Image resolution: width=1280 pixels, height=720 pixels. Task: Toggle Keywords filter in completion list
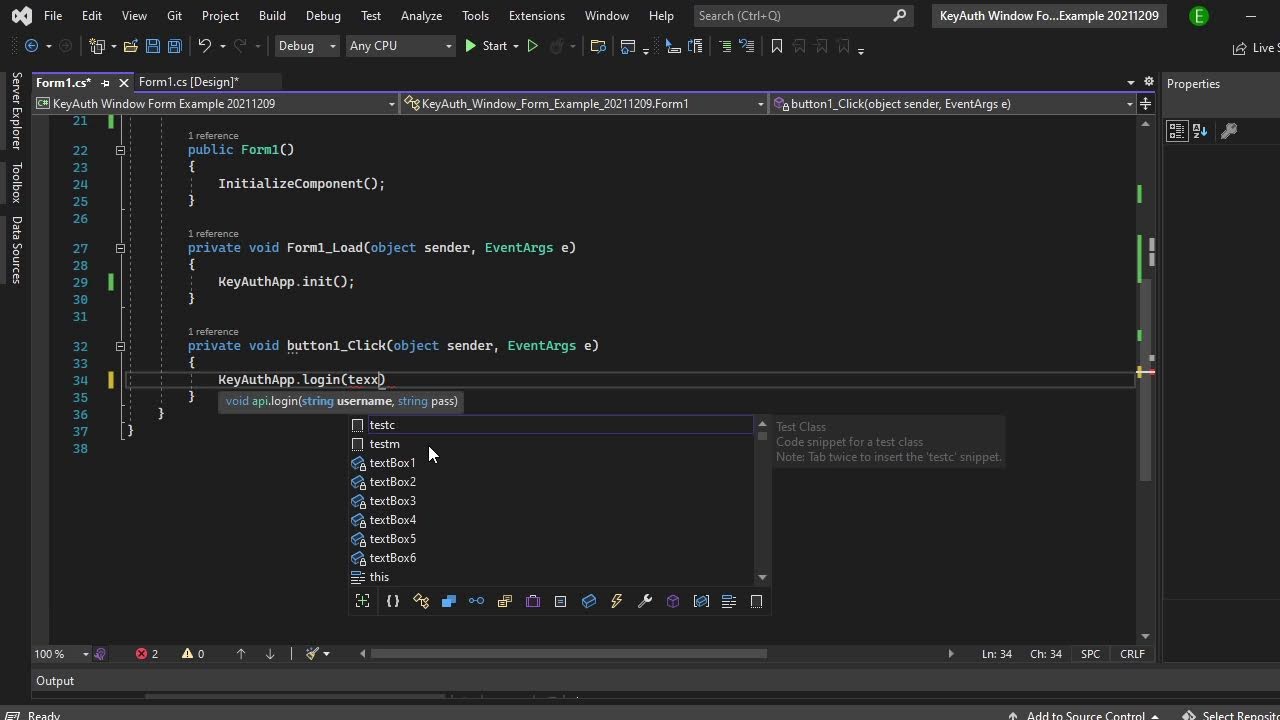729,601
